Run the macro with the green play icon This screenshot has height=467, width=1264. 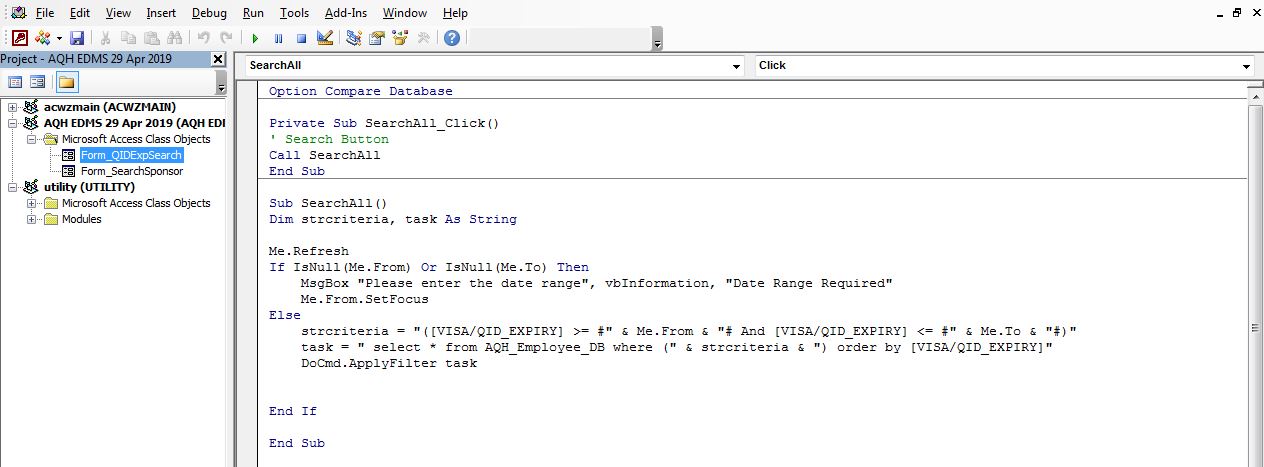pyautogui.click(x=255, y=38)
